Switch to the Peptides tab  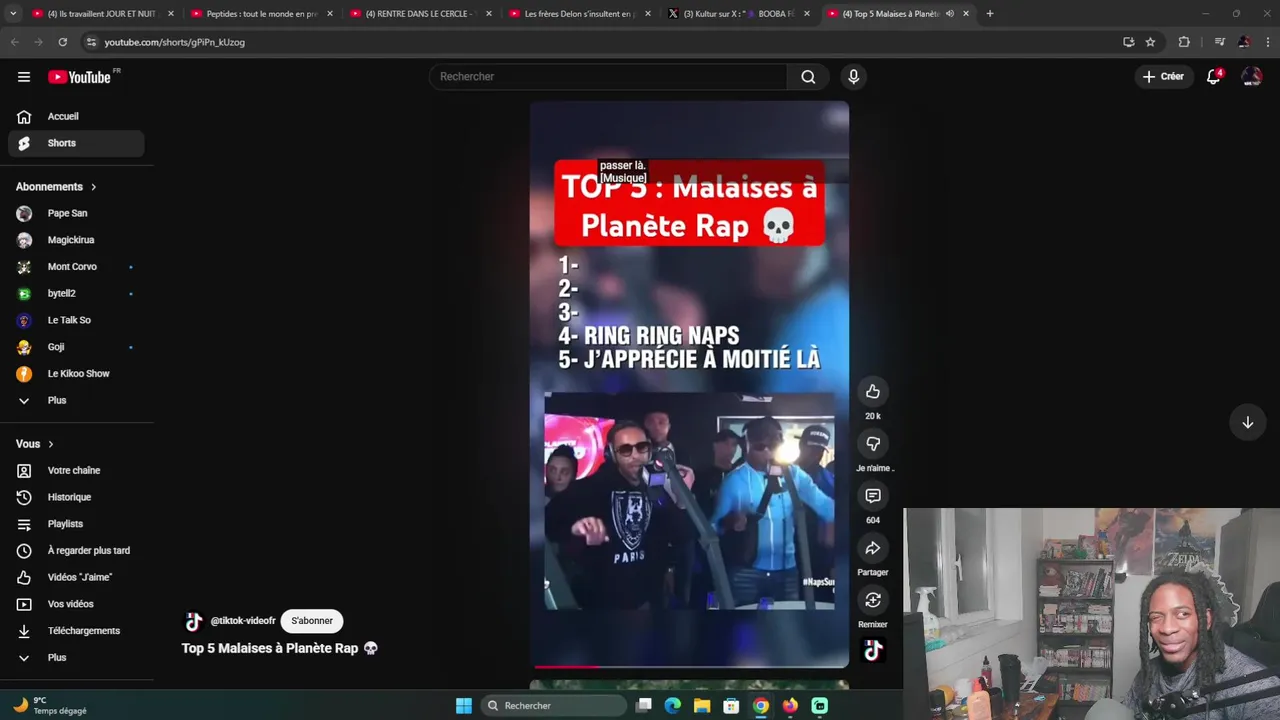click(x=261, y=14)
